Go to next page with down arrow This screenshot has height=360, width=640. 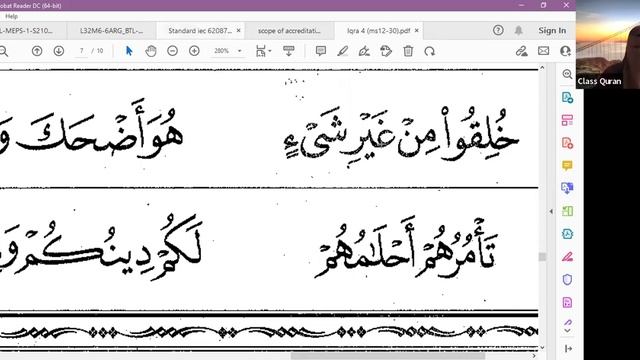point(59,51)
